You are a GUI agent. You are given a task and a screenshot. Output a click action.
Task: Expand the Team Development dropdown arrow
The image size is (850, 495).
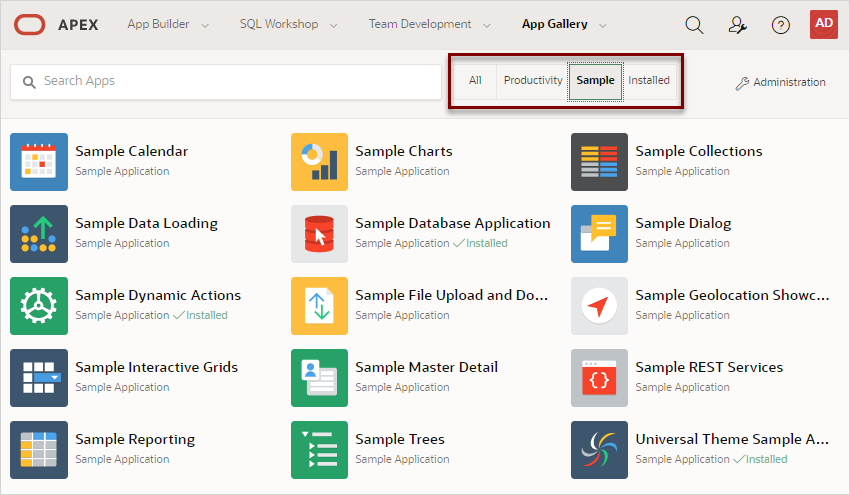click(x=486, y=25)
